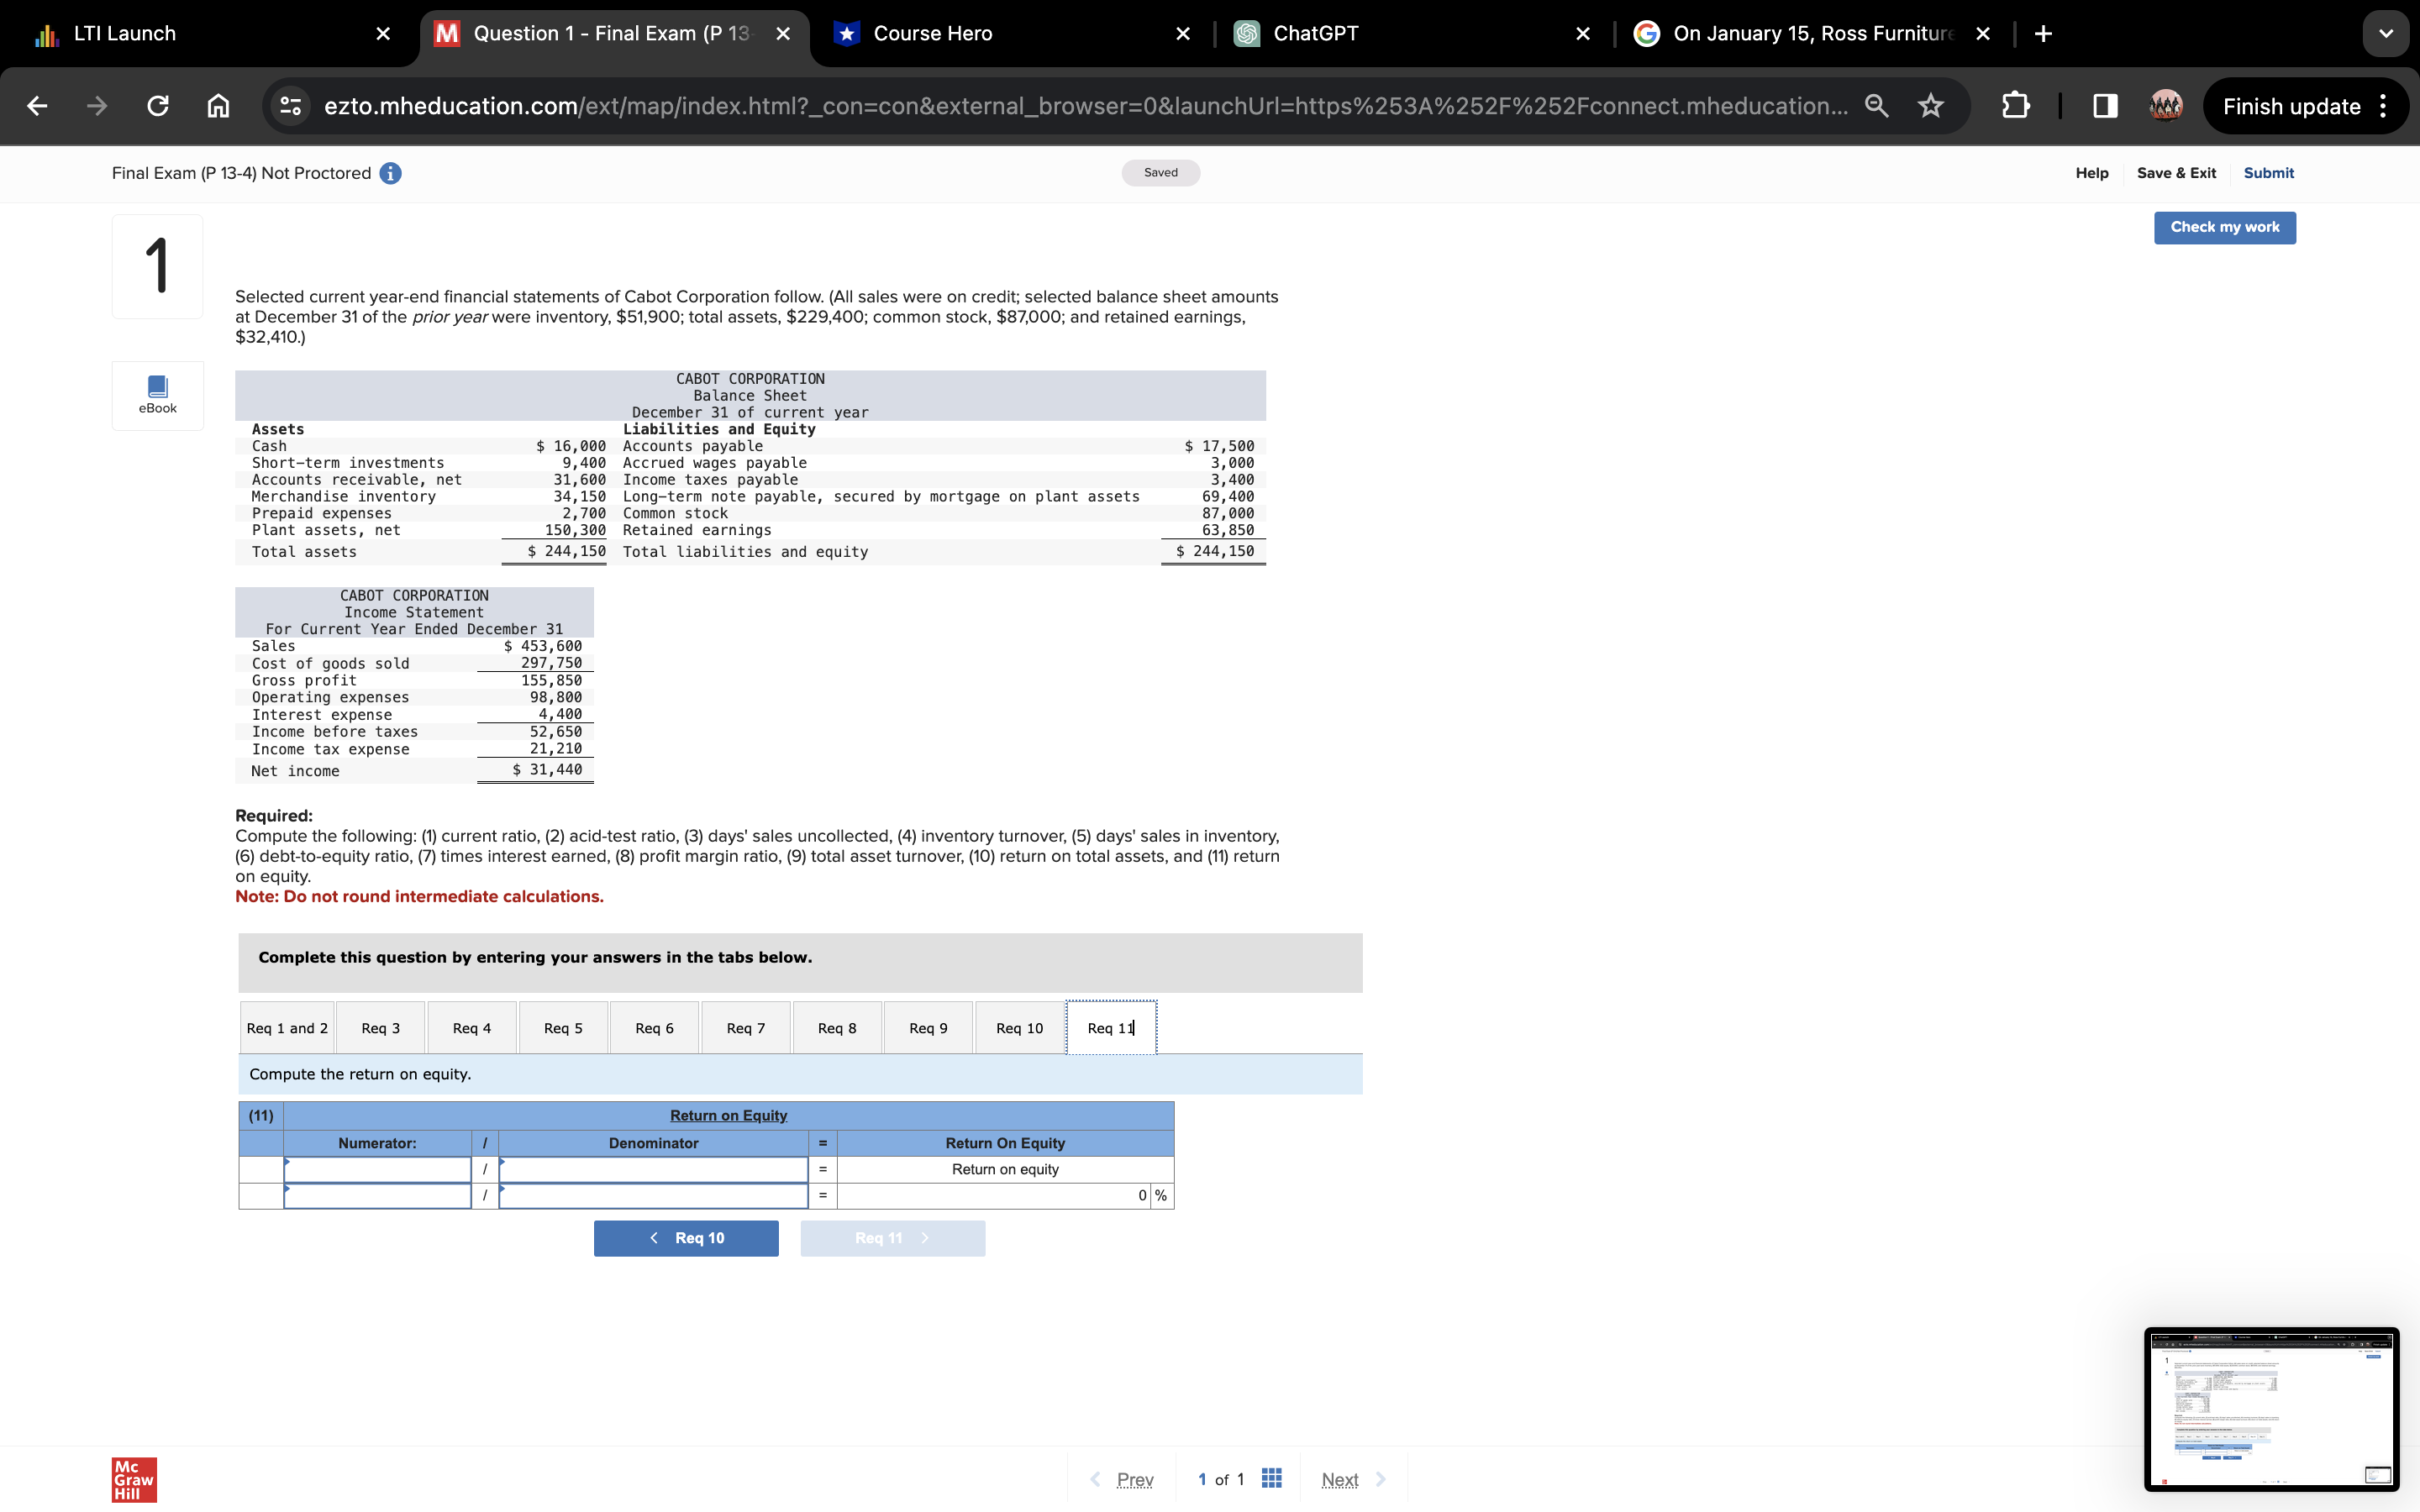This screenshot has width=2420, height=1512.
Task: Click the Numerator input field for Return on Equity
Action: (x=377, y=1168)
